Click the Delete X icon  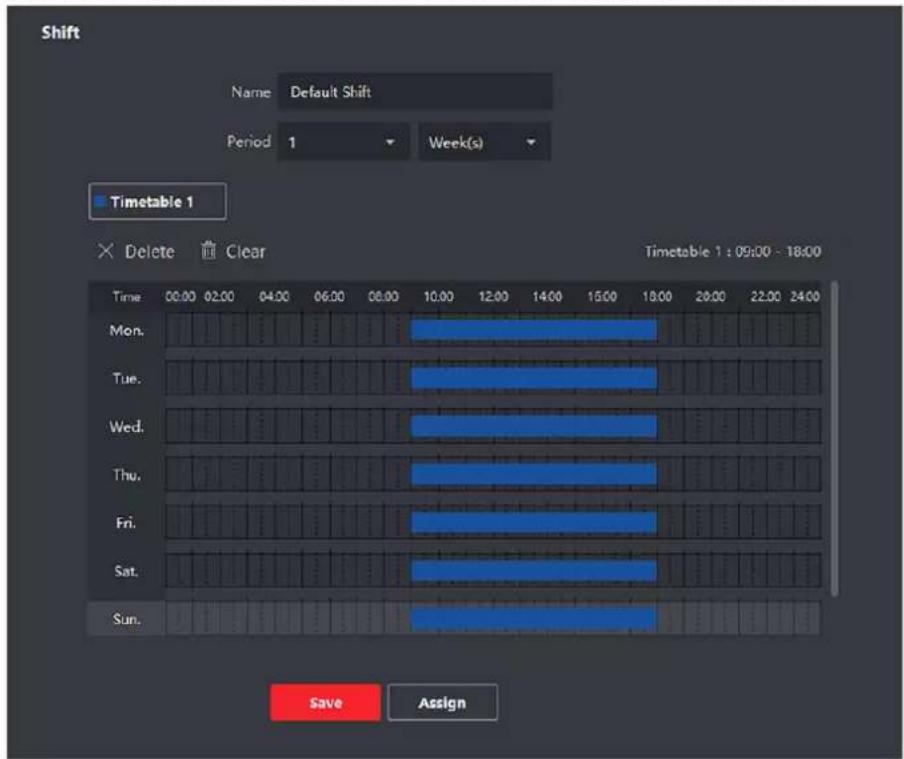tap(106, 251)
